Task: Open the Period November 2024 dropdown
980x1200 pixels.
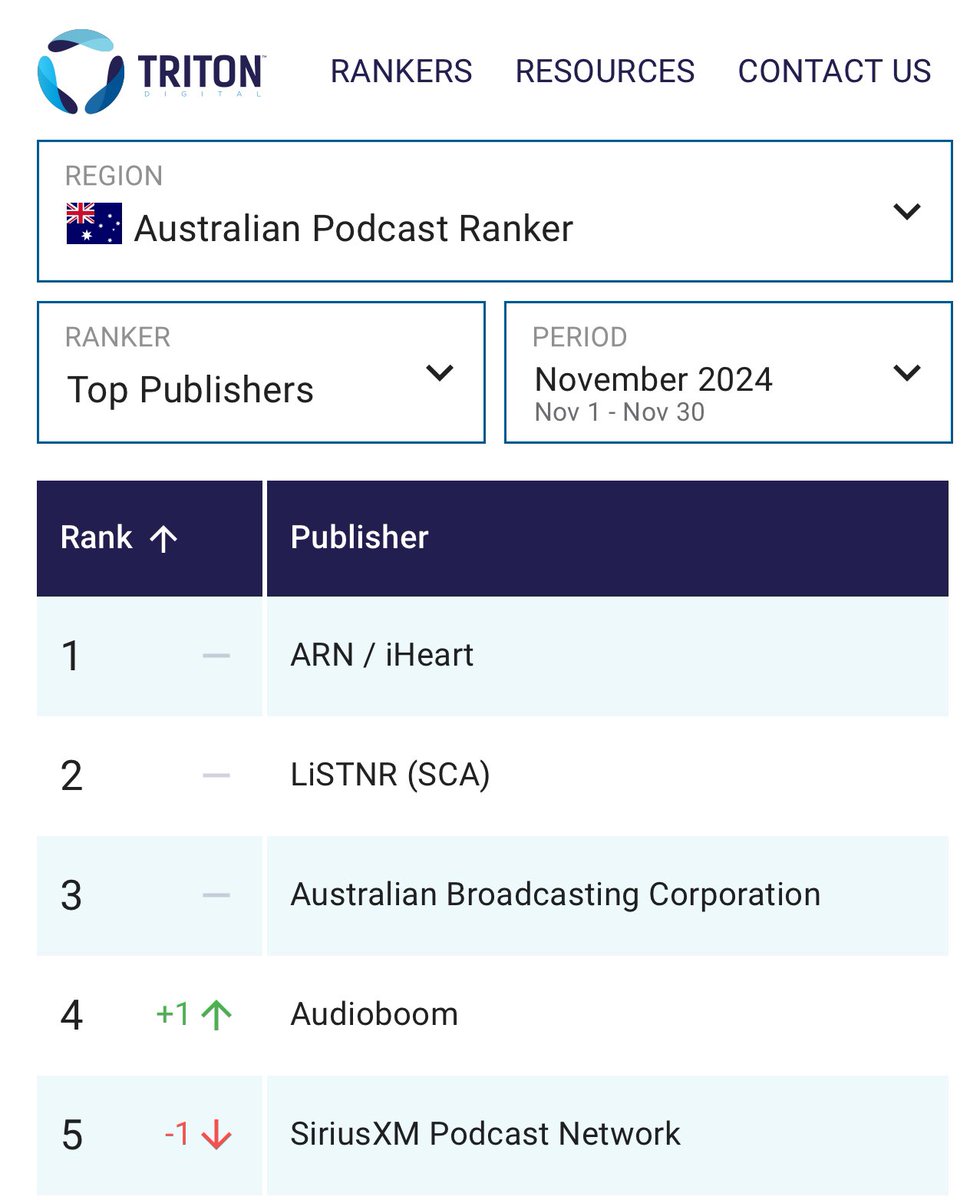Action: (728, 372)
